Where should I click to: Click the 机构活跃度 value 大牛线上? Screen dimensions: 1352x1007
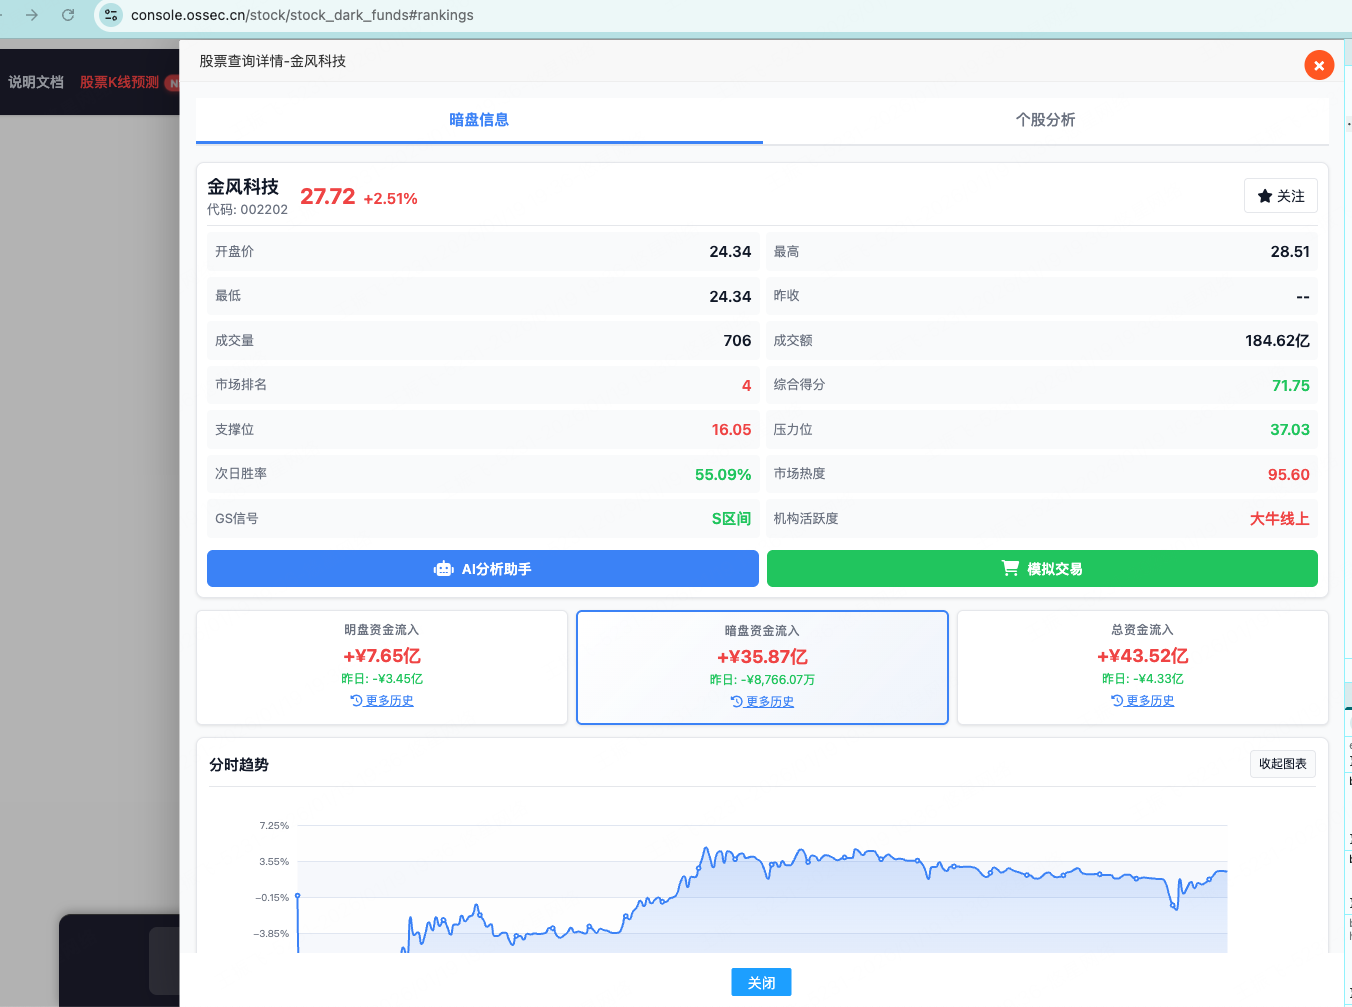[1279, 519]
